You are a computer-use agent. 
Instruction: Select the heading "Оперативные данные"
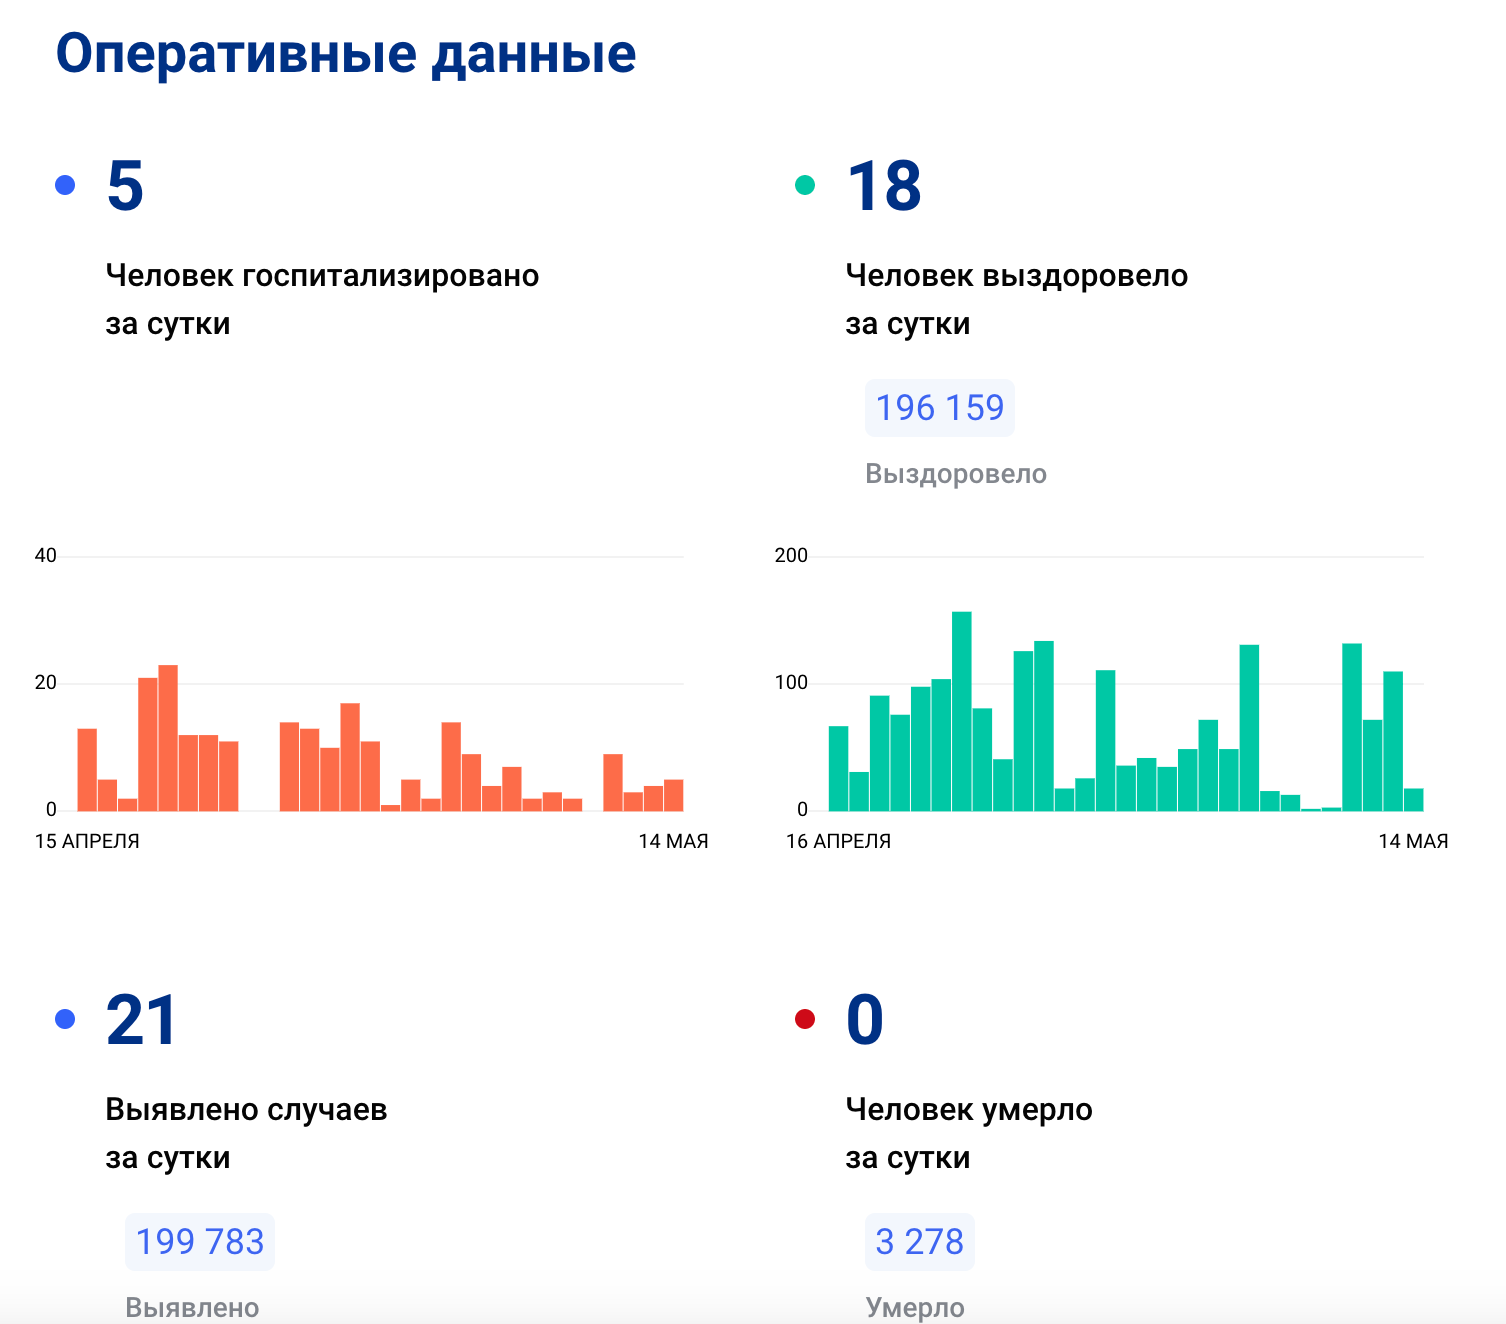[x=346, y=53]
